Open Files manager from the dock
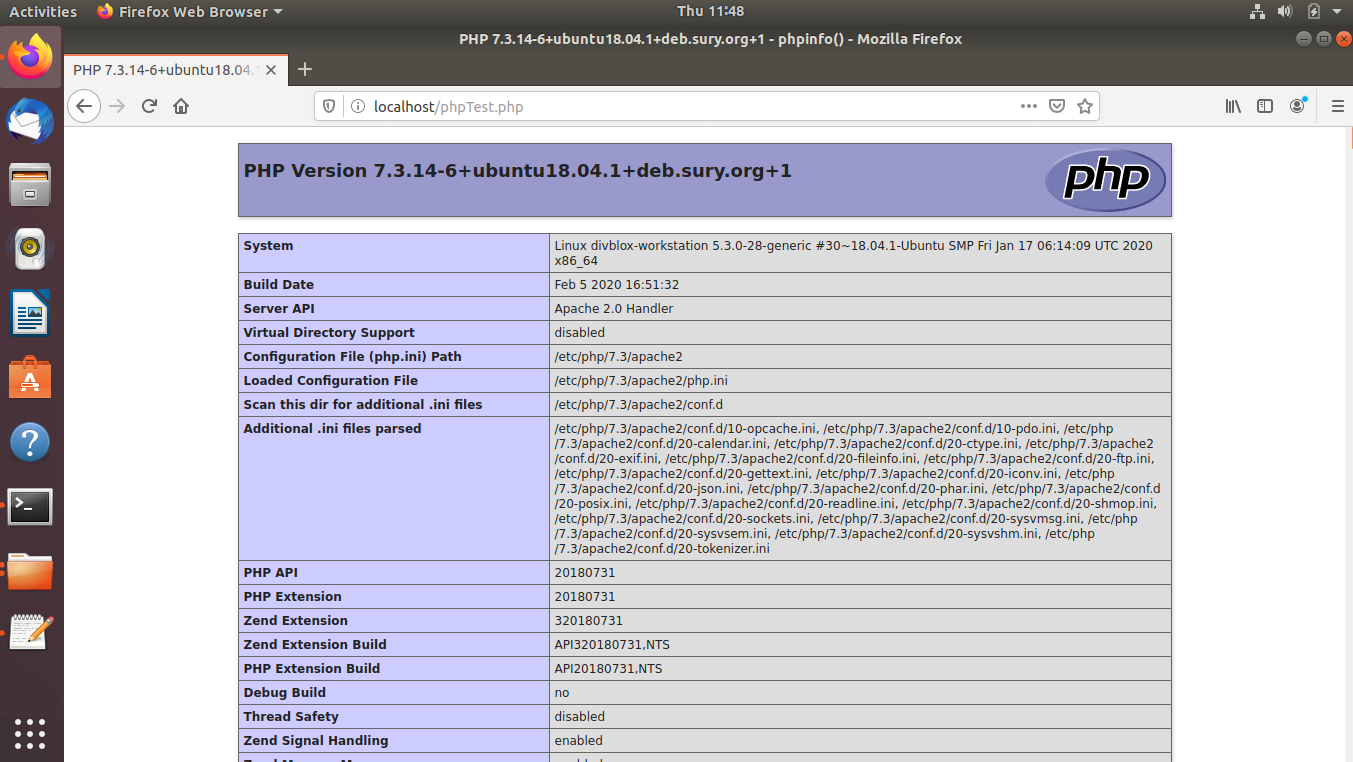Screen dimensions: 1353x762 [x=30, y=185]
